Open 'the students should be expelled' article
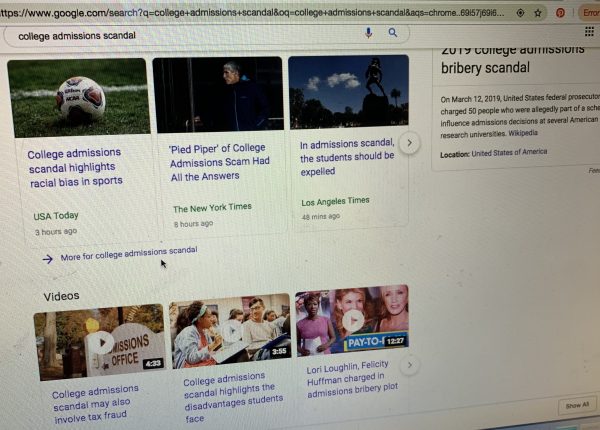 [347, 157]
